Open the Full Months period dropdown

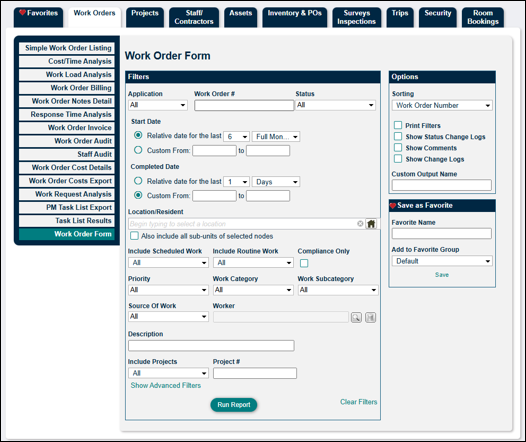[276, 136]
